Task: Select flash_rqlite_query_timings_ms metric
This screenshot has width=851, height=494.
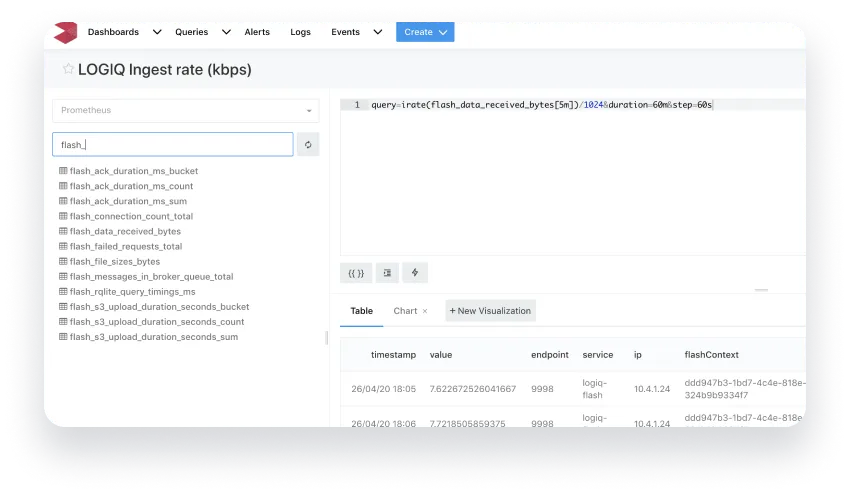Action: [x=132, y=292]
